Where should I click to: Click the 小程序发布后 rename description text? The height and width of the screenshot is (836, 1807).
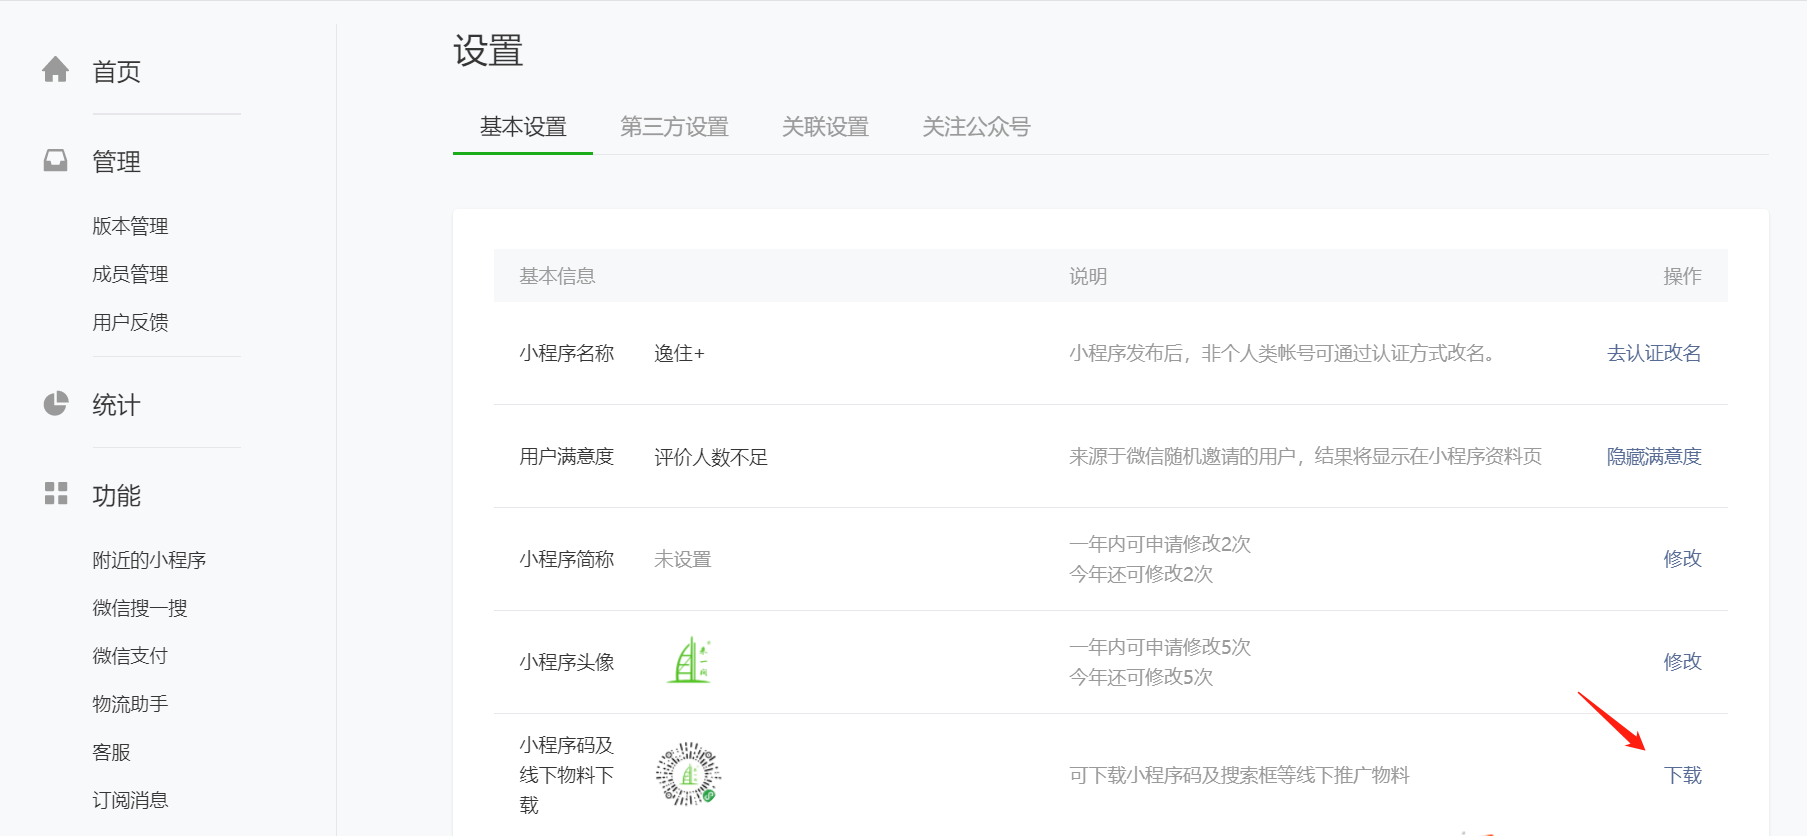point(1282,353)
